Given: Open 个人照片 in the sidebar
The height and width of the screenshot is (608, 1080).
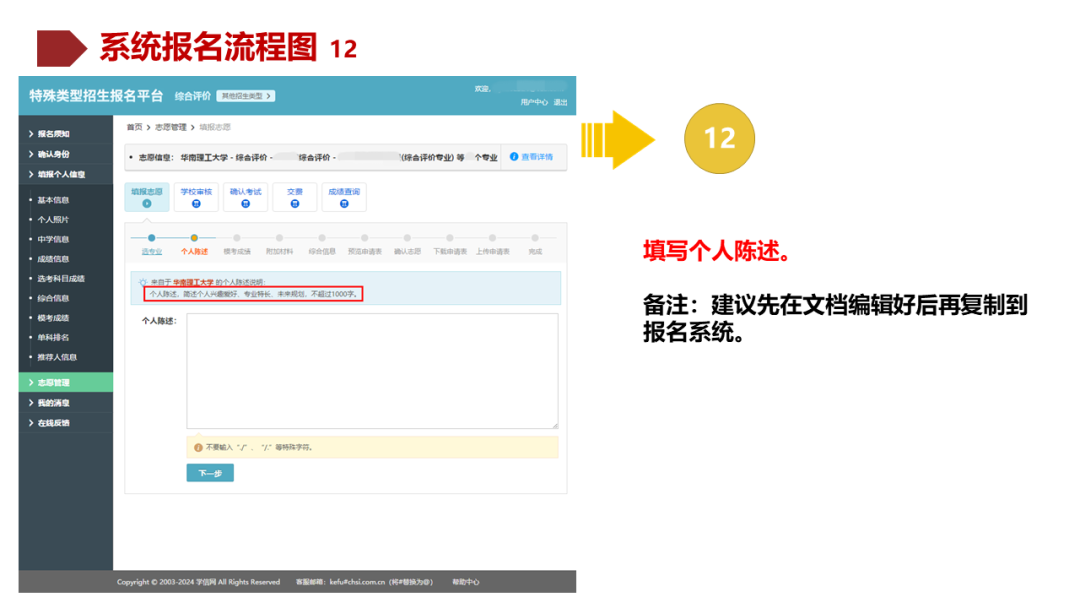Looking at the screenshot, I should click(53, 220).
